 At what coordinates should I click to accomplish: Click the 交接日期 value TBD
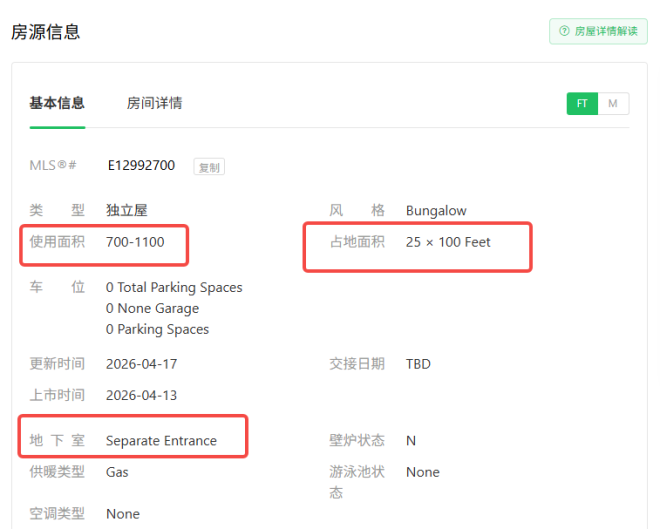tap(418, 364)
